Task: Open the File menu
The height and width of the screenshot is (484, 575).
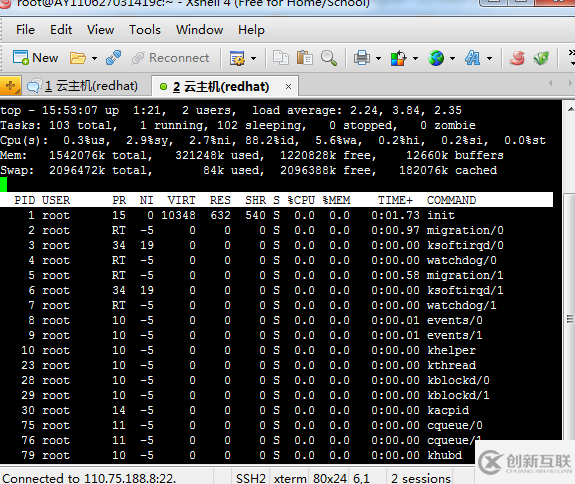Action: pyautogui.click(x=25, y=30)
